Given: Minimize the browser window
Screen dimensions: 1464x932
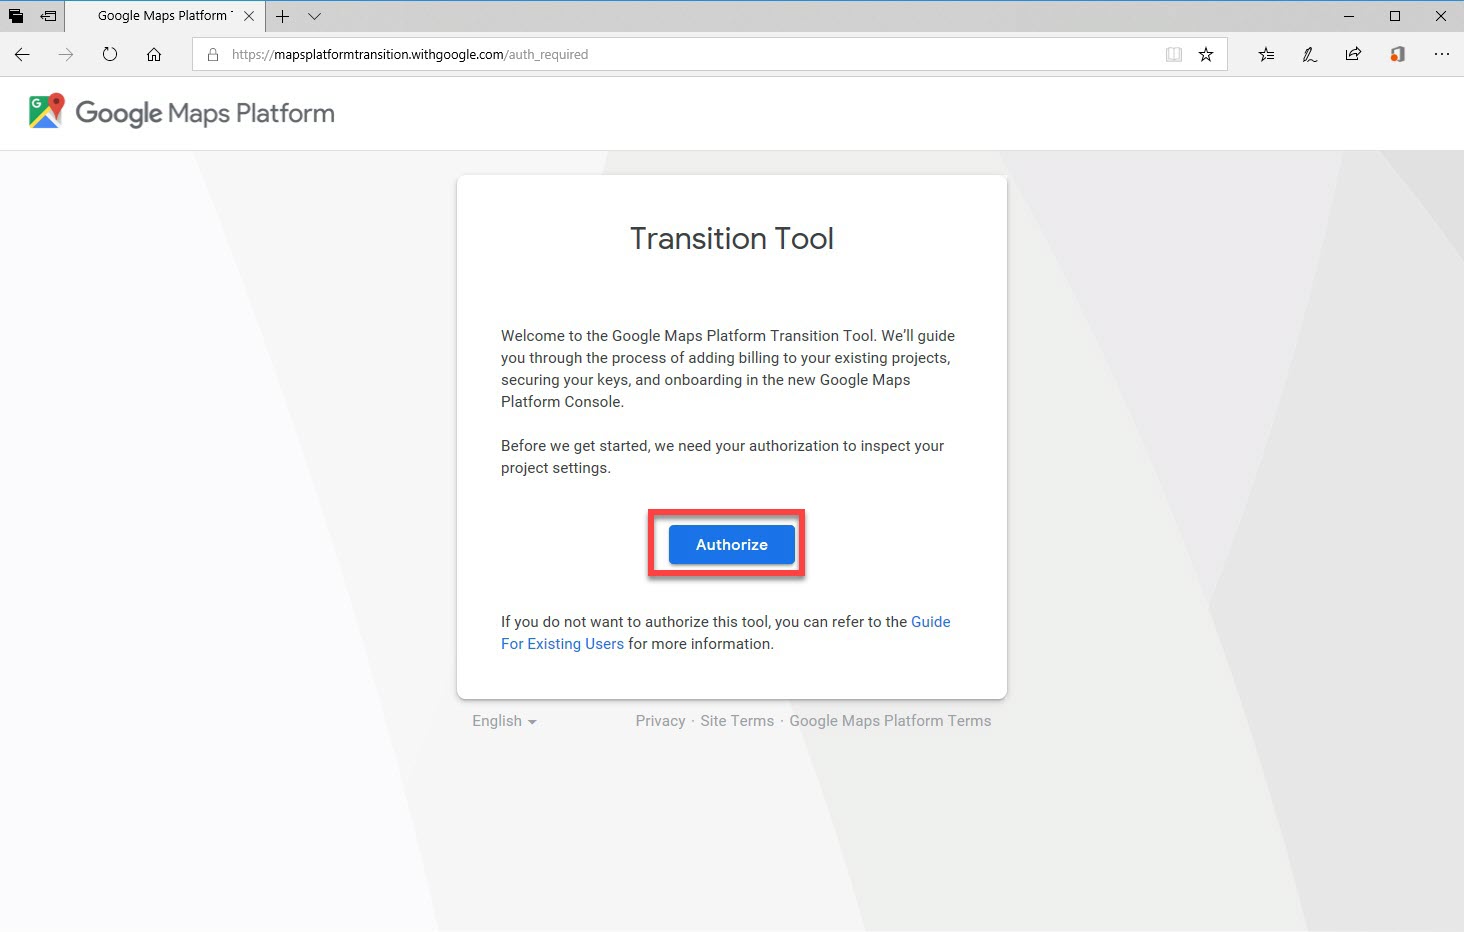Looking at the screenshot, I should [x=1349, y=16].
